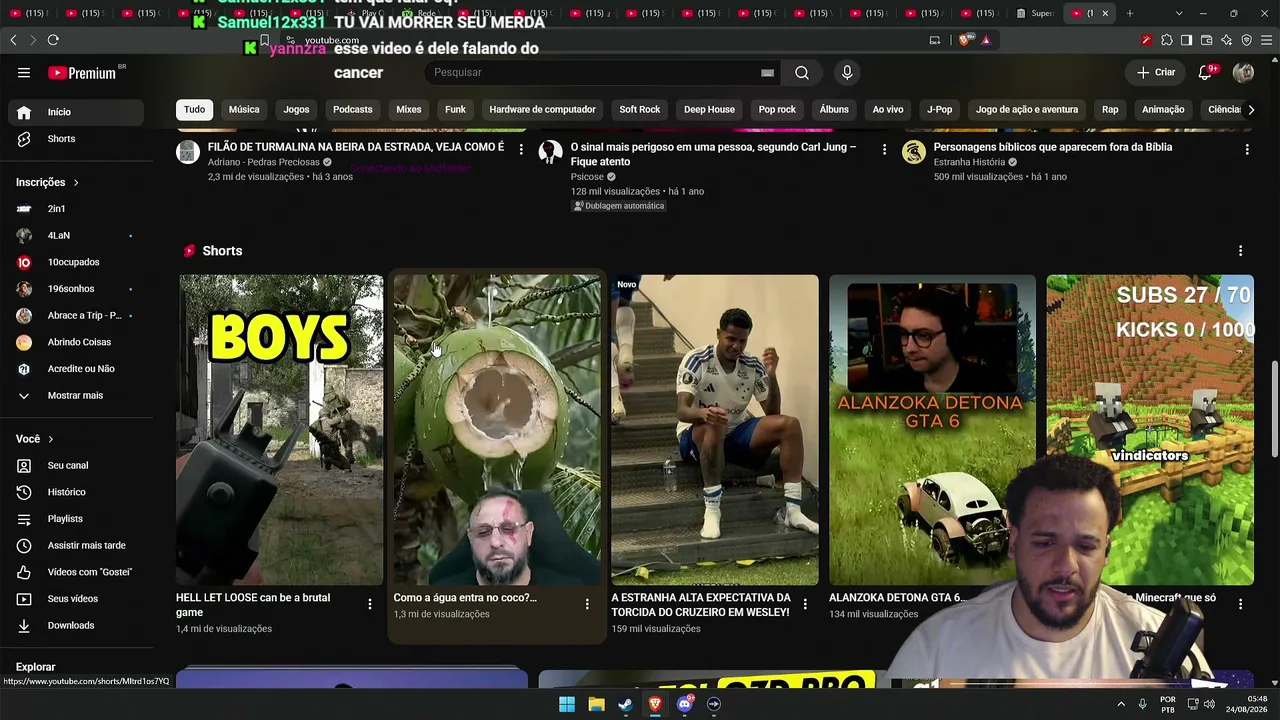Open Downloads in the sidebar

pos(78,626)
